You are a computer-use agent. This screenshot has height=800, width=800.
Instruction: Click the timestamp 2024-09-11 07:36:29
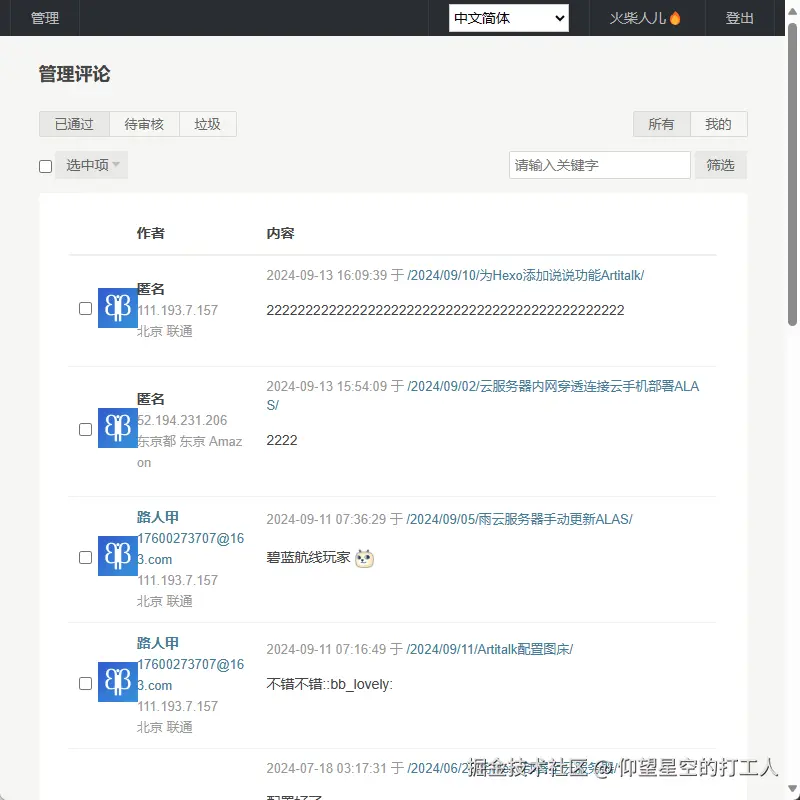pyautogui.click(x=327, y=519)
